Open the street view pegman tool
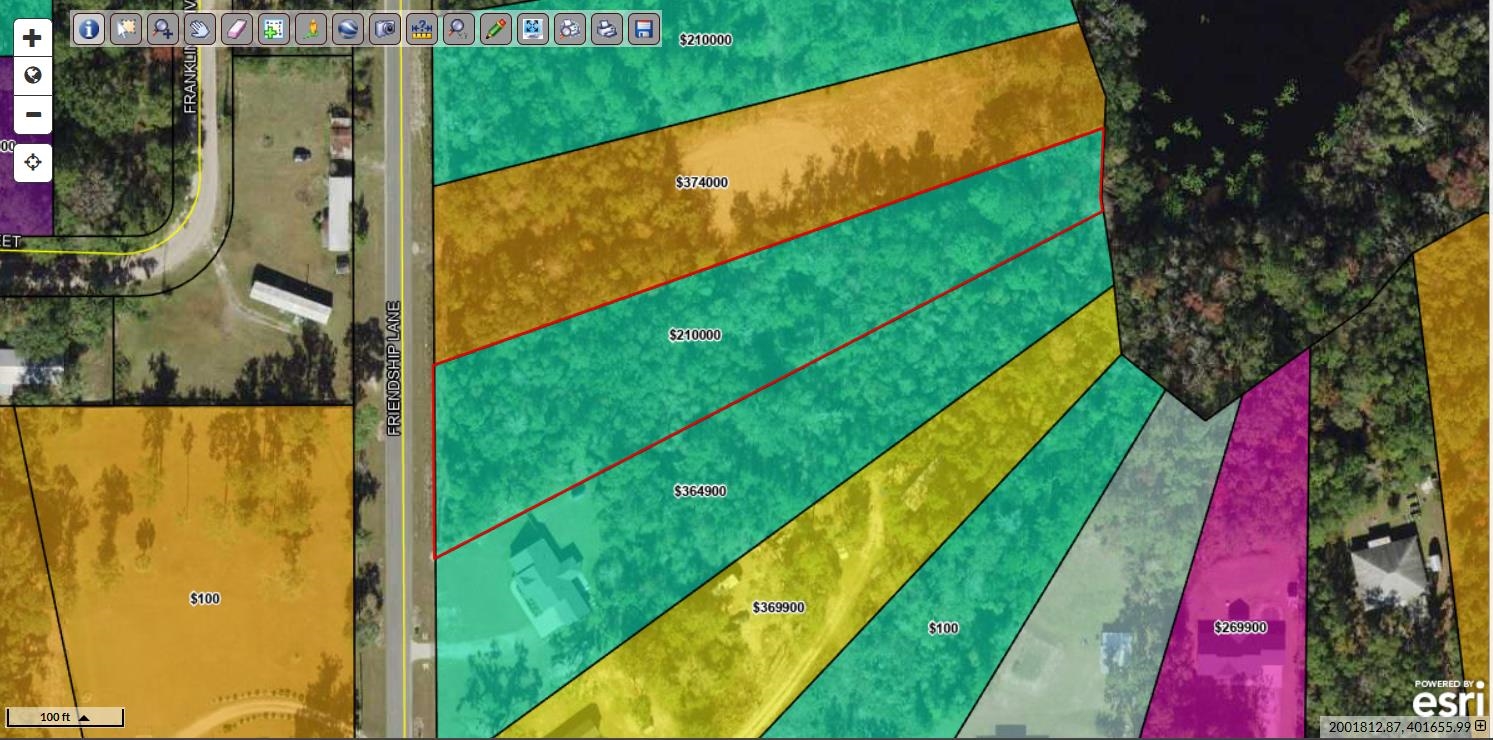 pos(311,29)
